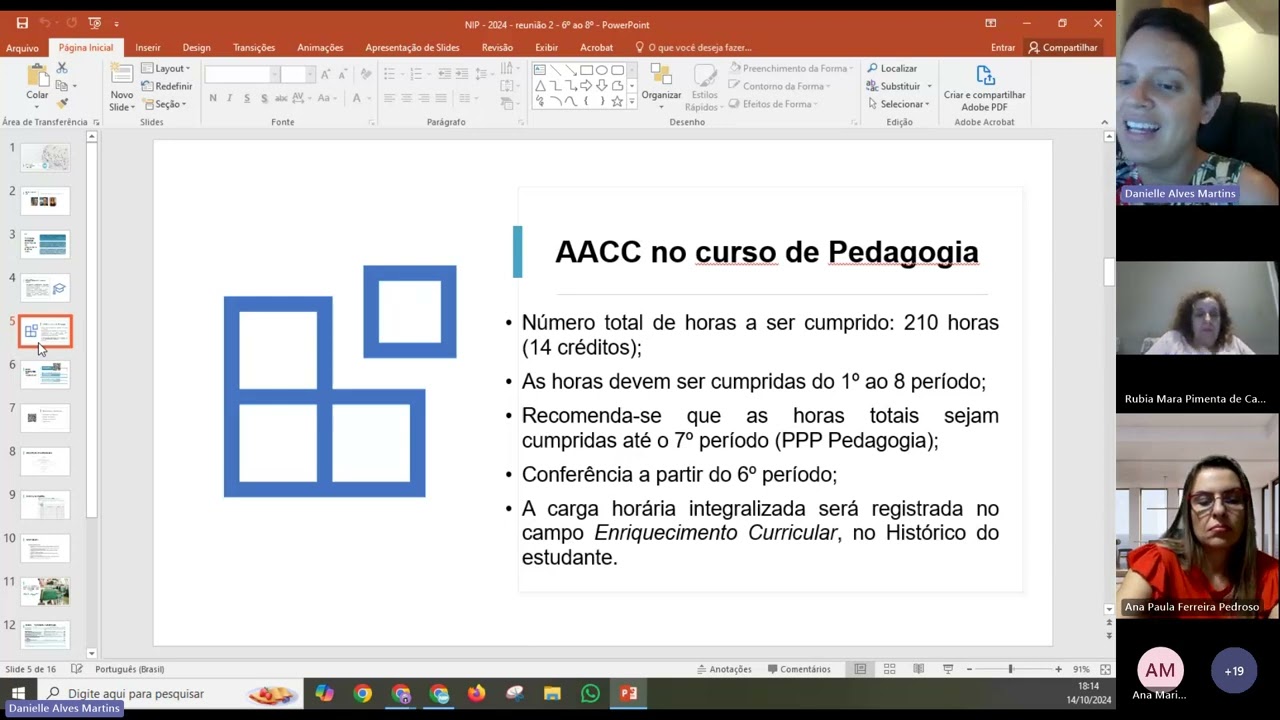This screenshot has width=1280, height=720.
Task: Switch to Reading view icon
Action: (918, 669)
